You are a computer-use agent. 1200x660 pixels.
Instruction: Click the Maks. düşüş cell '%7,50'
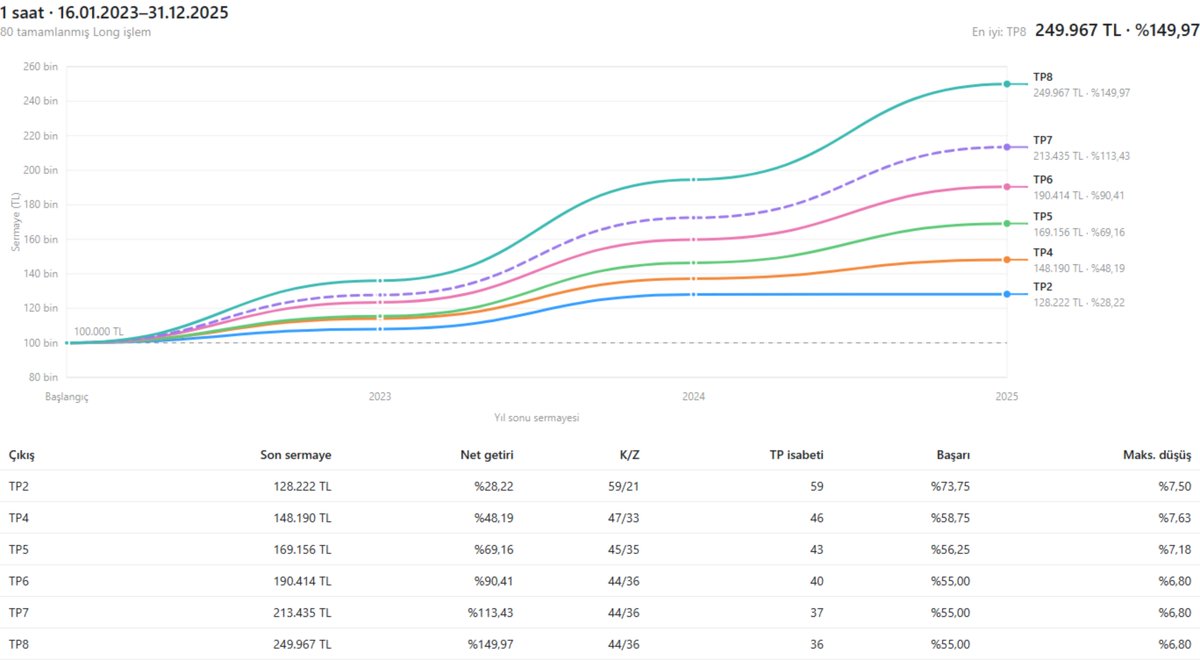1175,486
